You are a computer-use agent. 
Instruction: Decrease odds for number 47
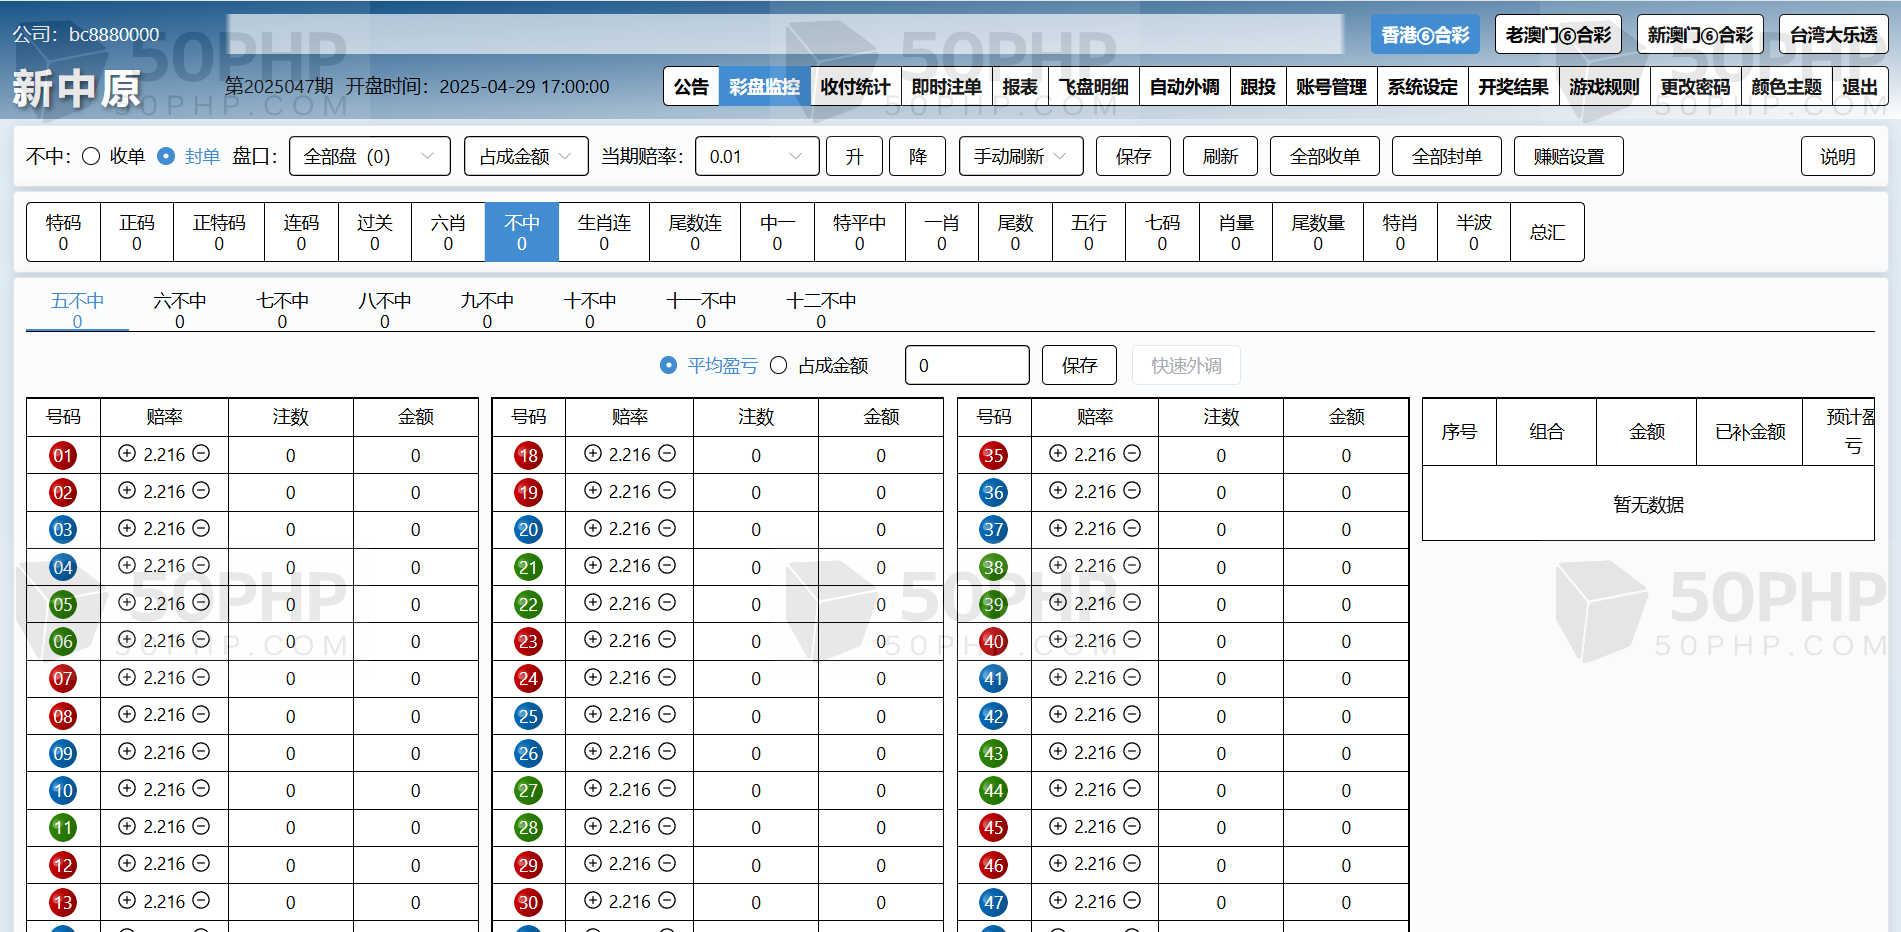point(1132,901)
